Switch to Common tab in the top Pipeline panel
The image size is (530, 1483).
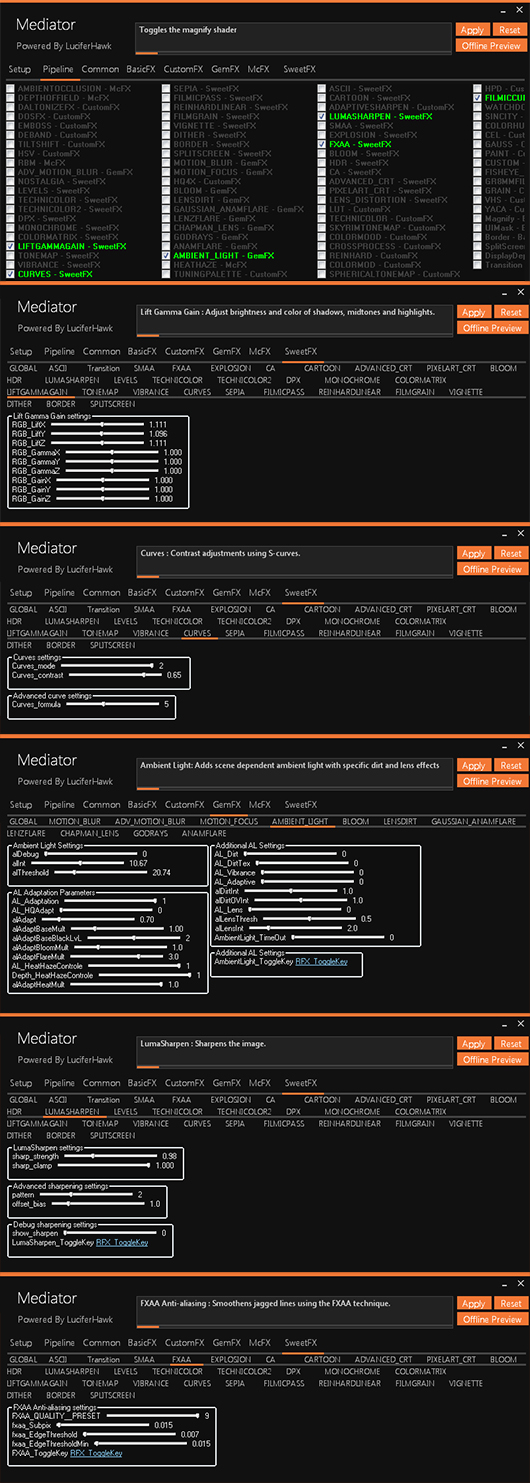[x=100, y=70]
